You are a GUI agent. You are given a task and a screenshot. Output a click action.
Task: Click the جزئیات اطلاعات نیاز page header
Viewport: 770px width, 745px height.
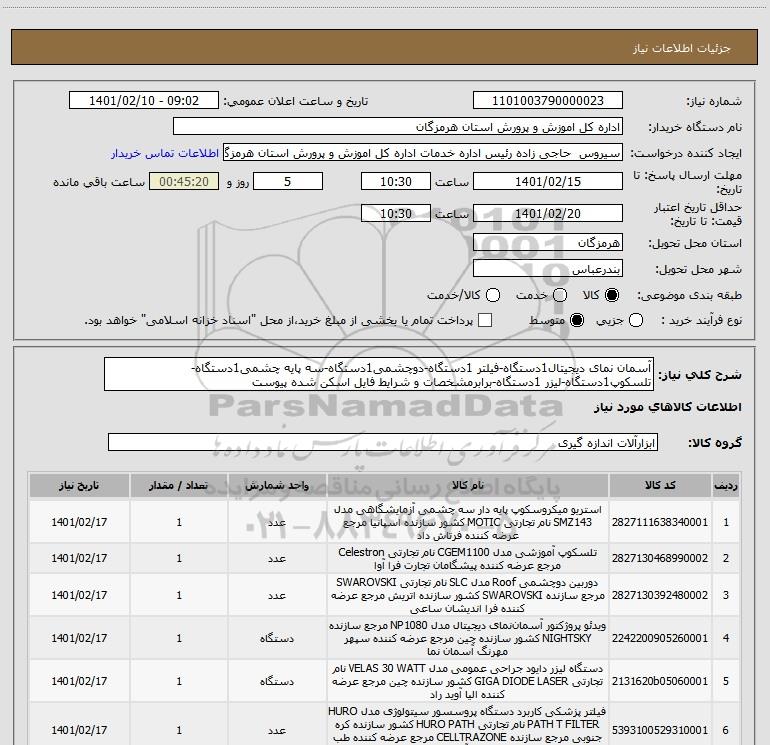(x=681, y=48)
